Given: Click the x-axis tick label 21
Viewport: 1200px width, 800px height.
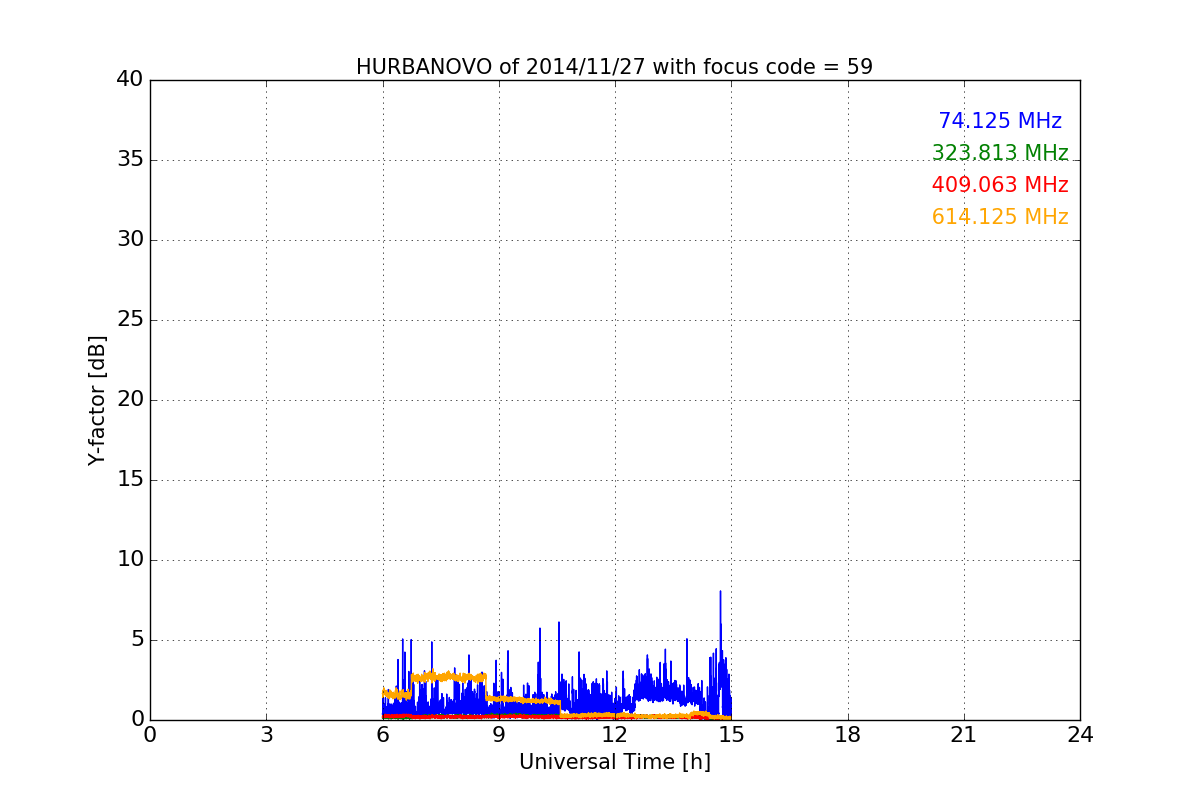Looking at the screenshot, I should pyautogui.click(x=964, y=735).
